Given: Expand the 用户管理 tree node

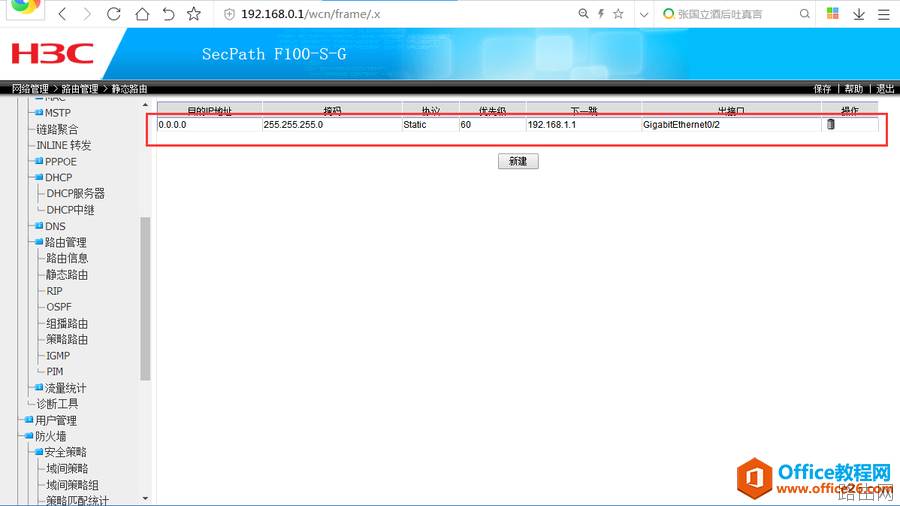Looking at the screenshot, I should (29, 420).
